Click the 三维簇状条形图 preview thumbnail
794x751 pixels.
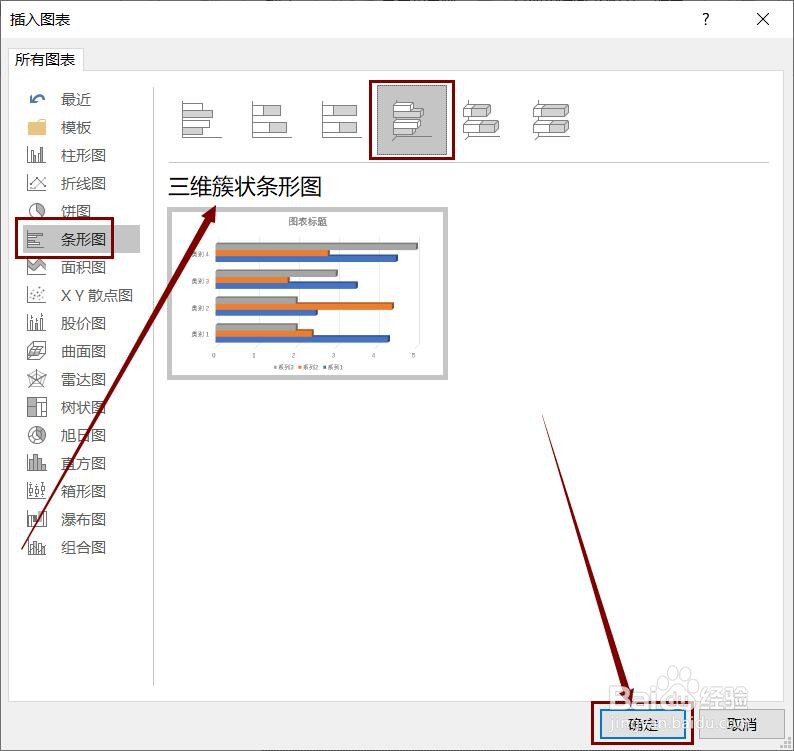pos(307,293)
